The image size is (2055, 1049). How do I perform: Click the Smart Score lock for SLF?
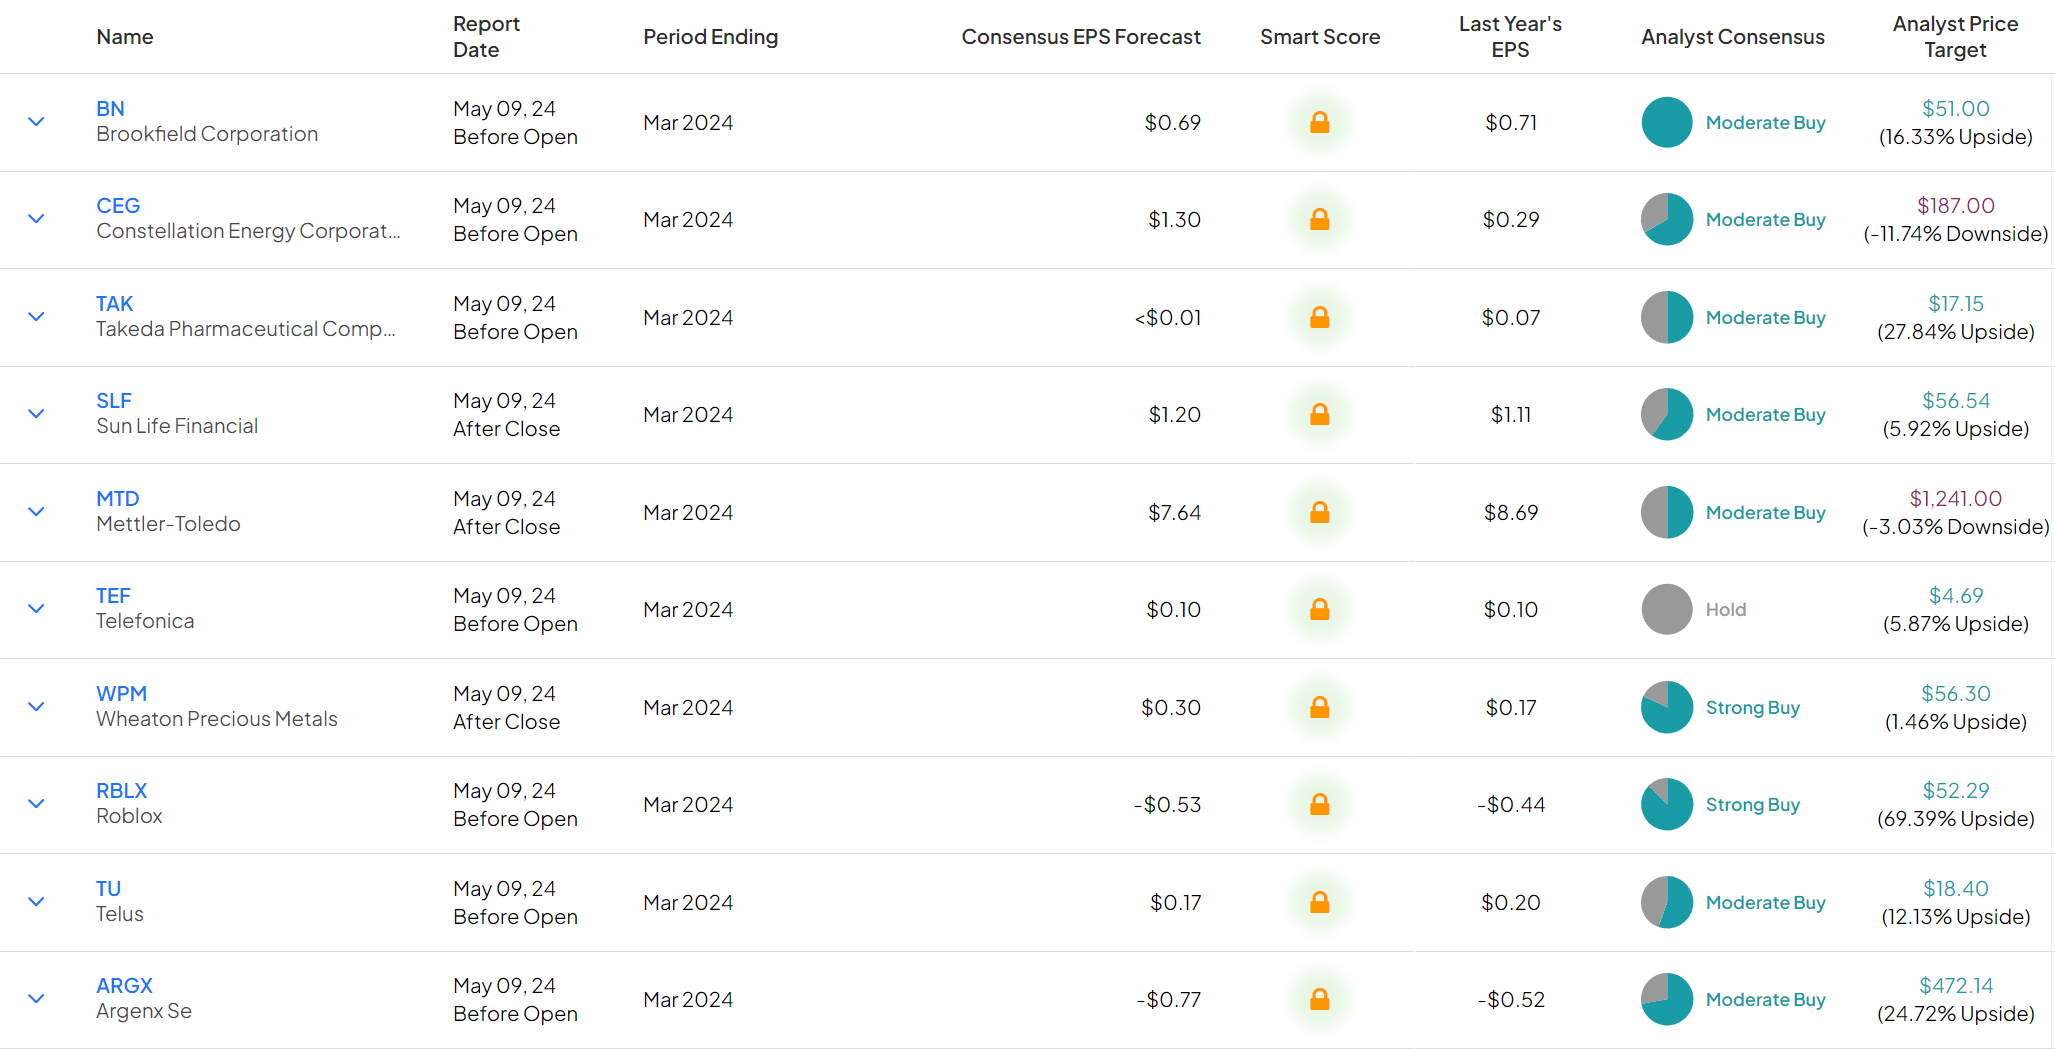pos(1319,414)
